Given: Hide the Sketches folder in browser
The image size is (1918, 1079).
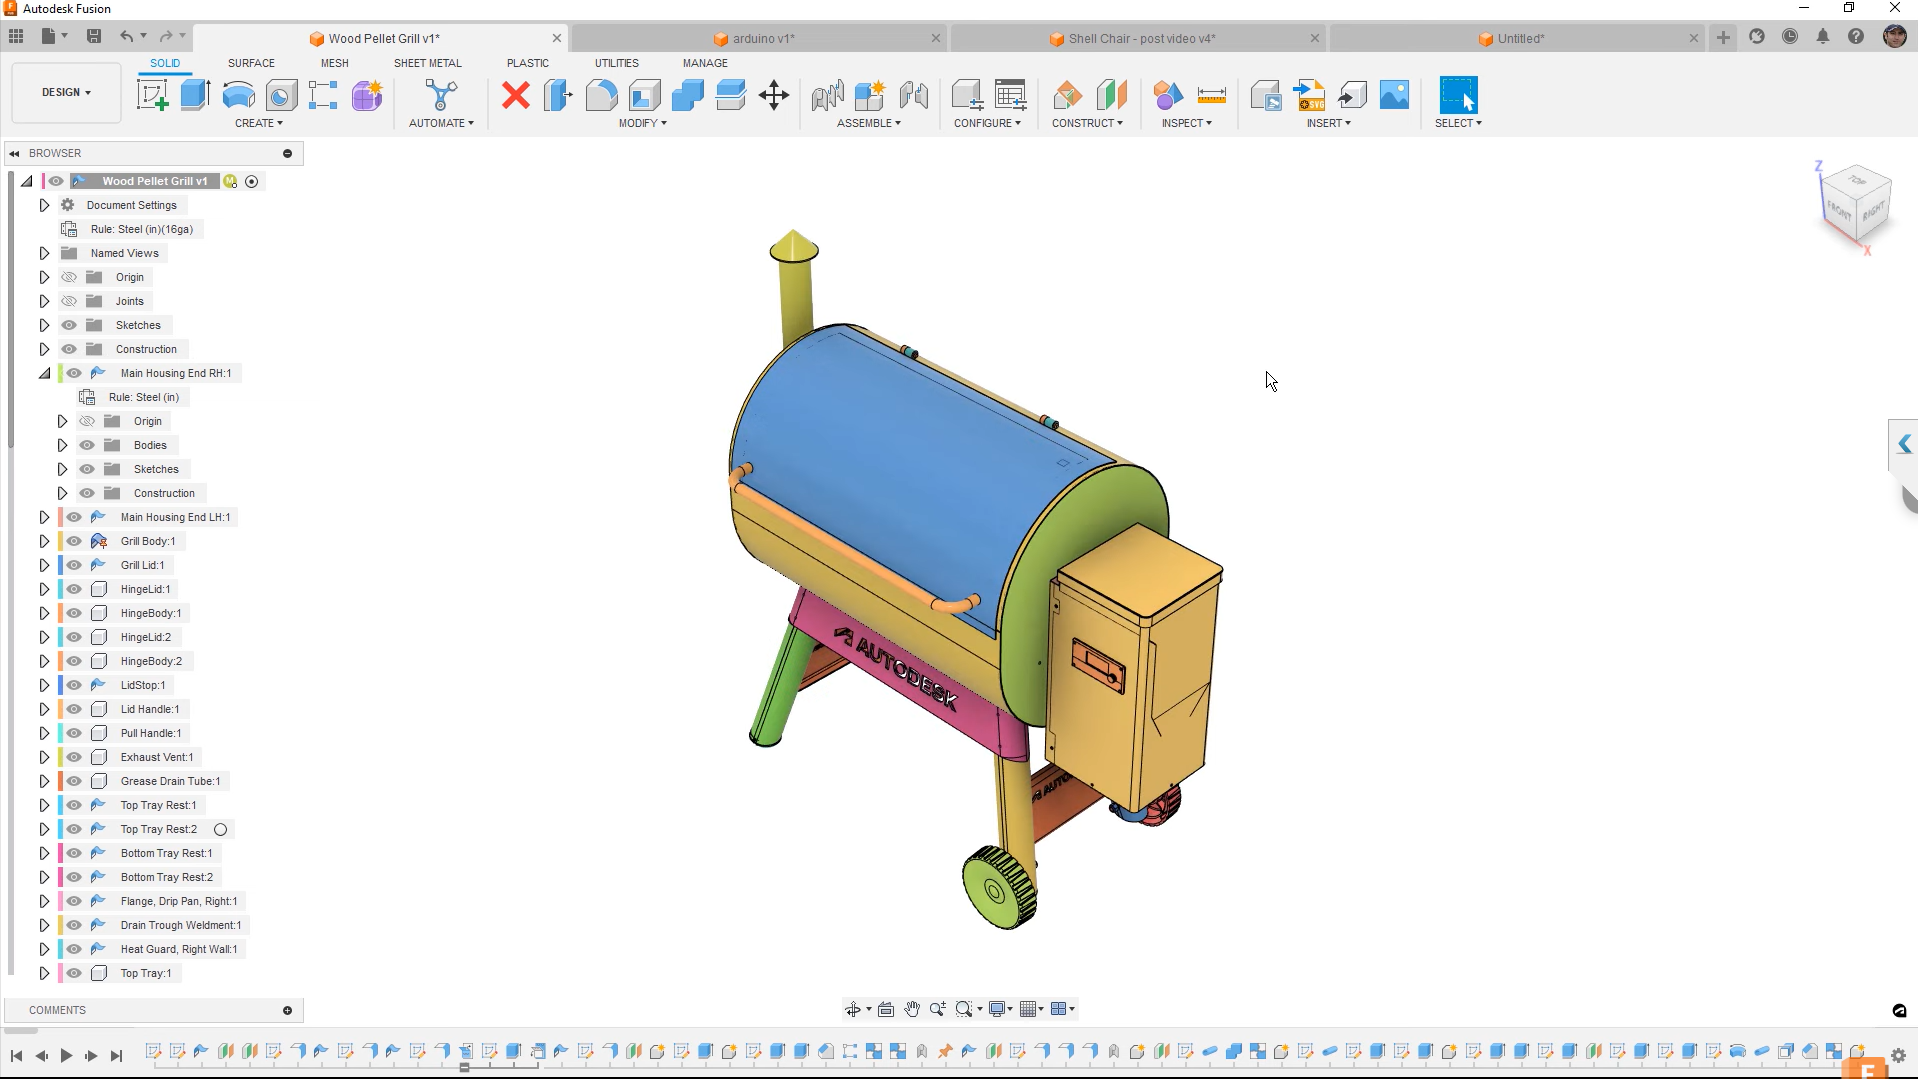Looking at the screenshot, I should pos(69,325).
